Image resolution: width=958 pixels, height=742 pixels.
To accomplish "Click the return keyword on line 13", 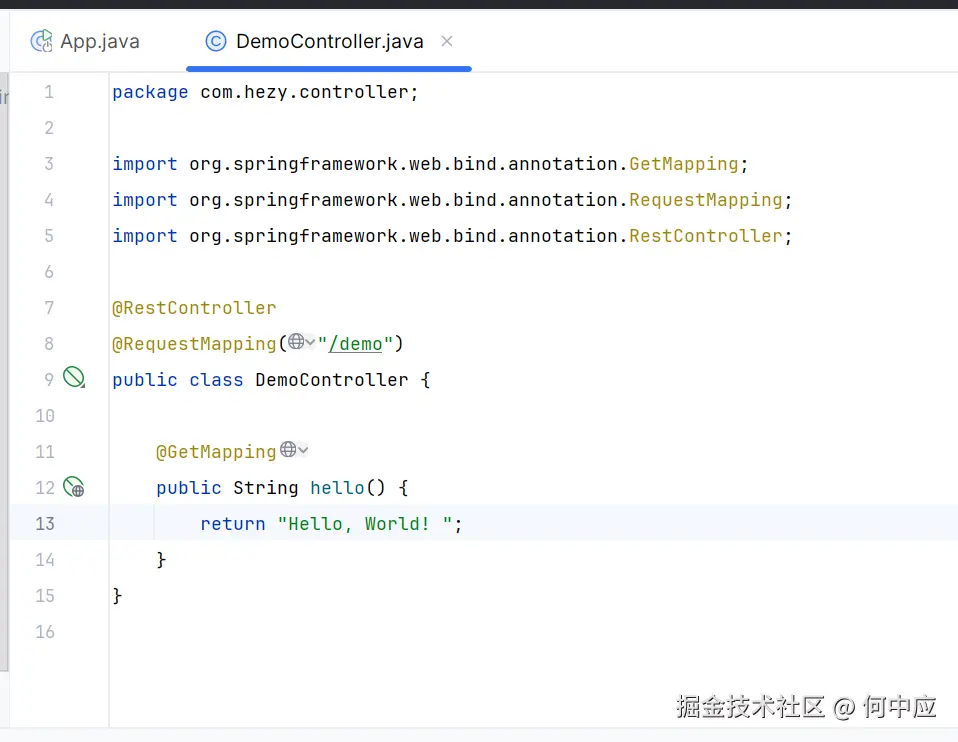I will tap(233, 524).
